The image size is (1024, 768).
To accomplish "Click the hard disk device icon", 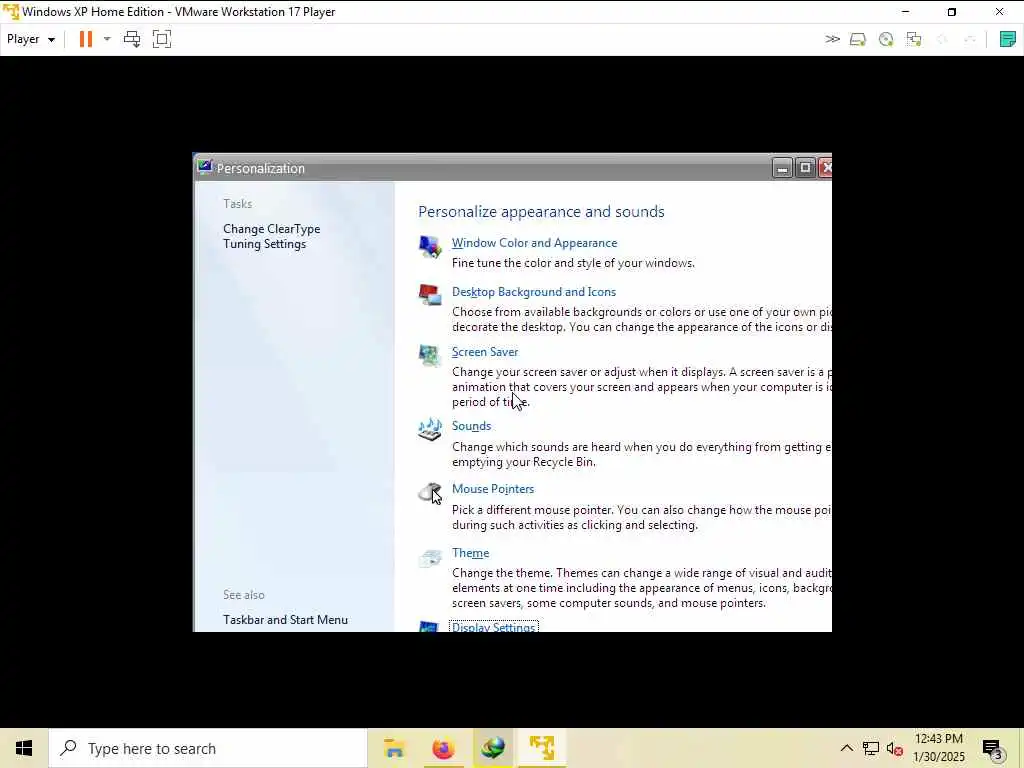I will [857, 39].
